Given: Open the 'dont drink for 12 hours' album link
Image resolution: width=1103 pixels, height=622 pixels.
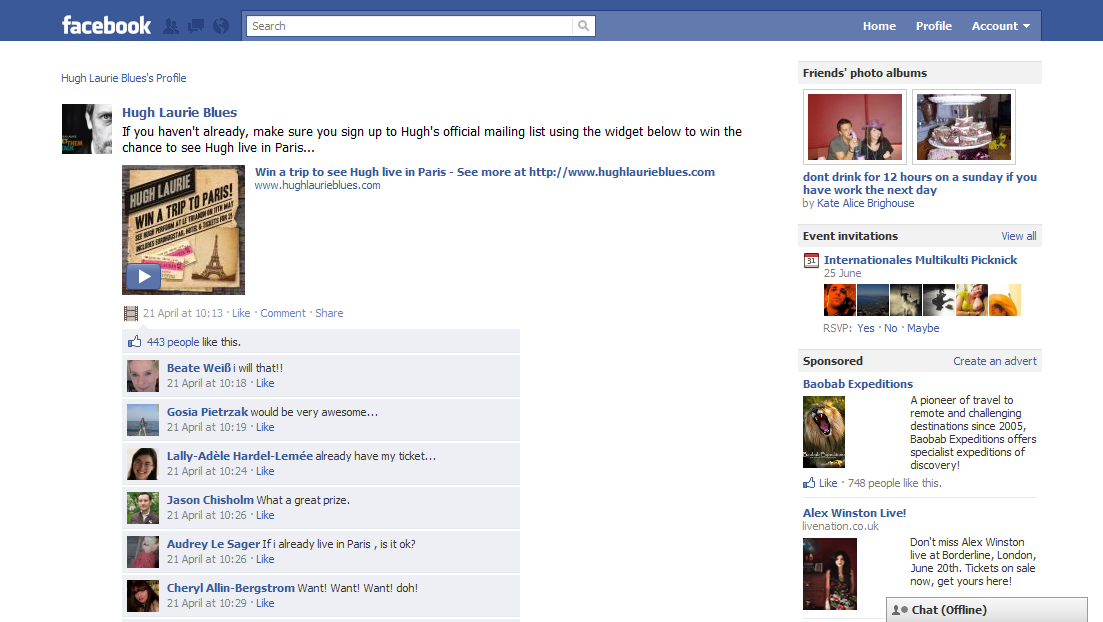Looking at the screenshot, I should 920,184.
